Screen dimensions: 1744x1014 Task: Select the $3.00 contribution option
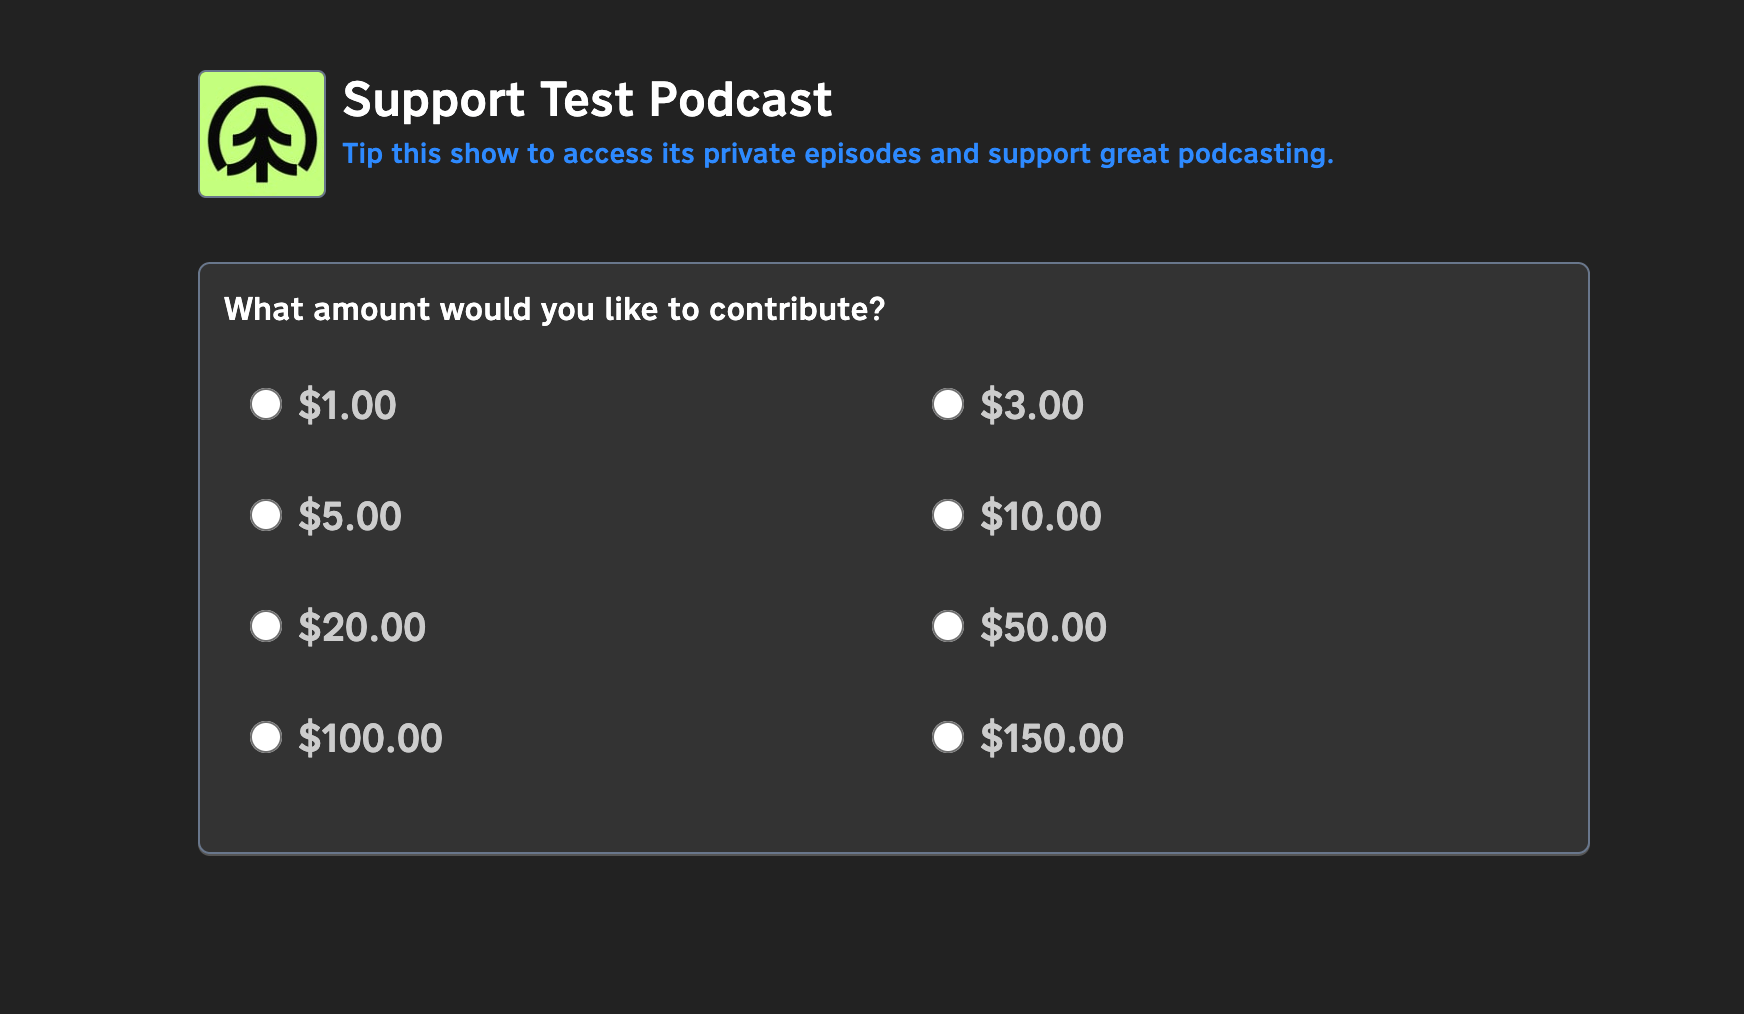coord(948,404)
